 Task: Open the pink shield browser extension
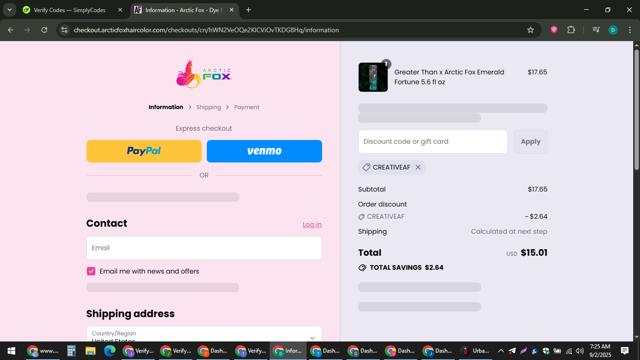pos(554,30)
